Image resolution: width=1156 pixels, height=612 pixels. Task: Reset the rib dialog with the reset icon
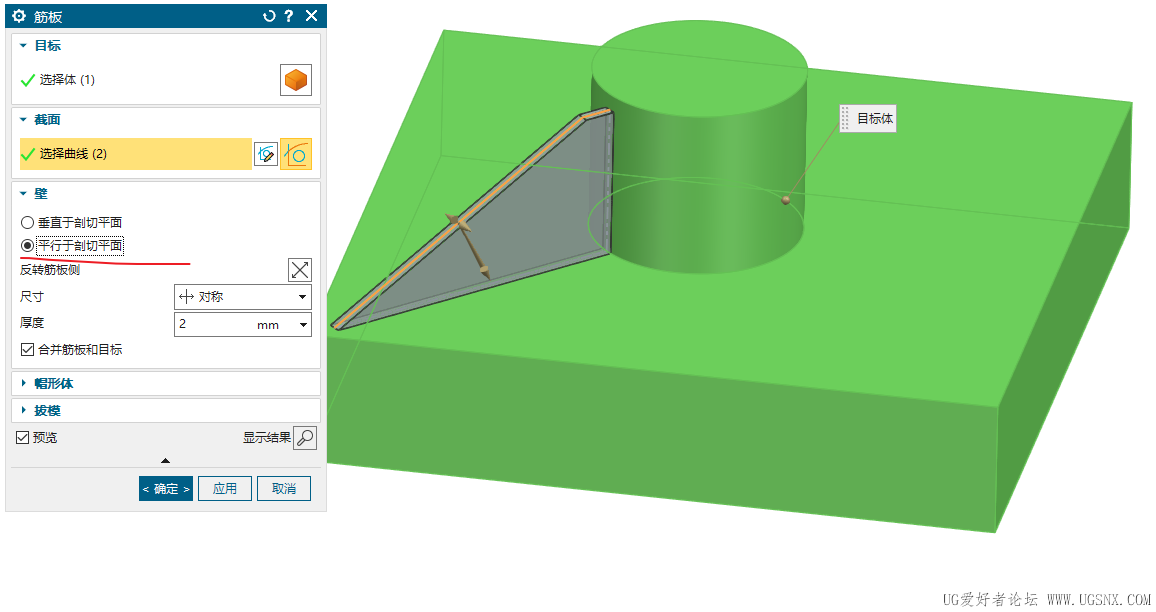pos(268,16)
